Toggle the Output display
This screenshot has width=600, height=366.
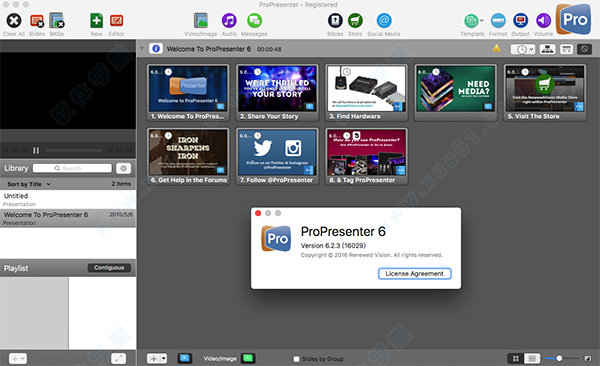[520, 21]
